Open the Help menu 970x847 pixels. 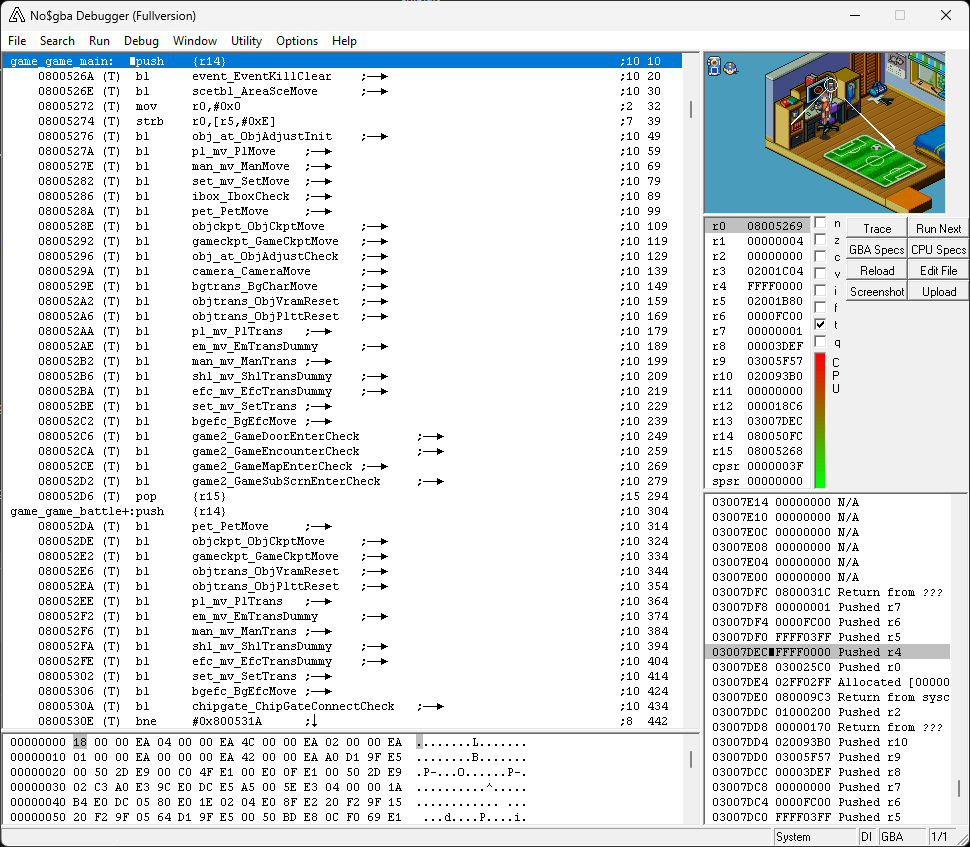point(344,41)
